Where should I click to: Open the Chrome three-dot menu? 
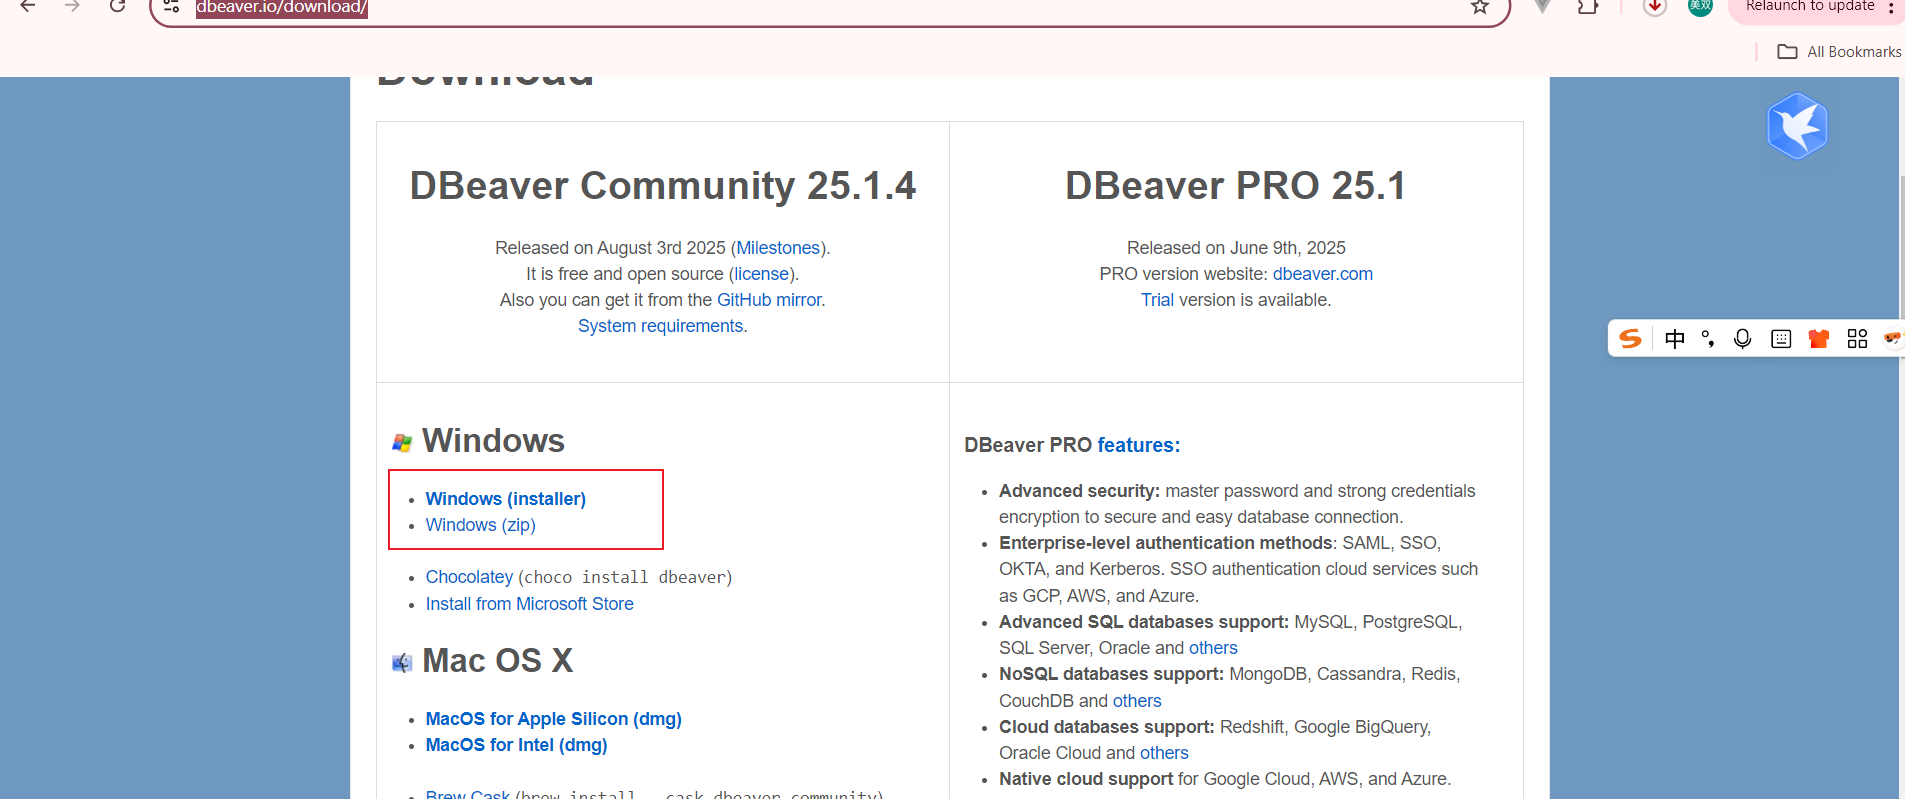pos(1891,7)
